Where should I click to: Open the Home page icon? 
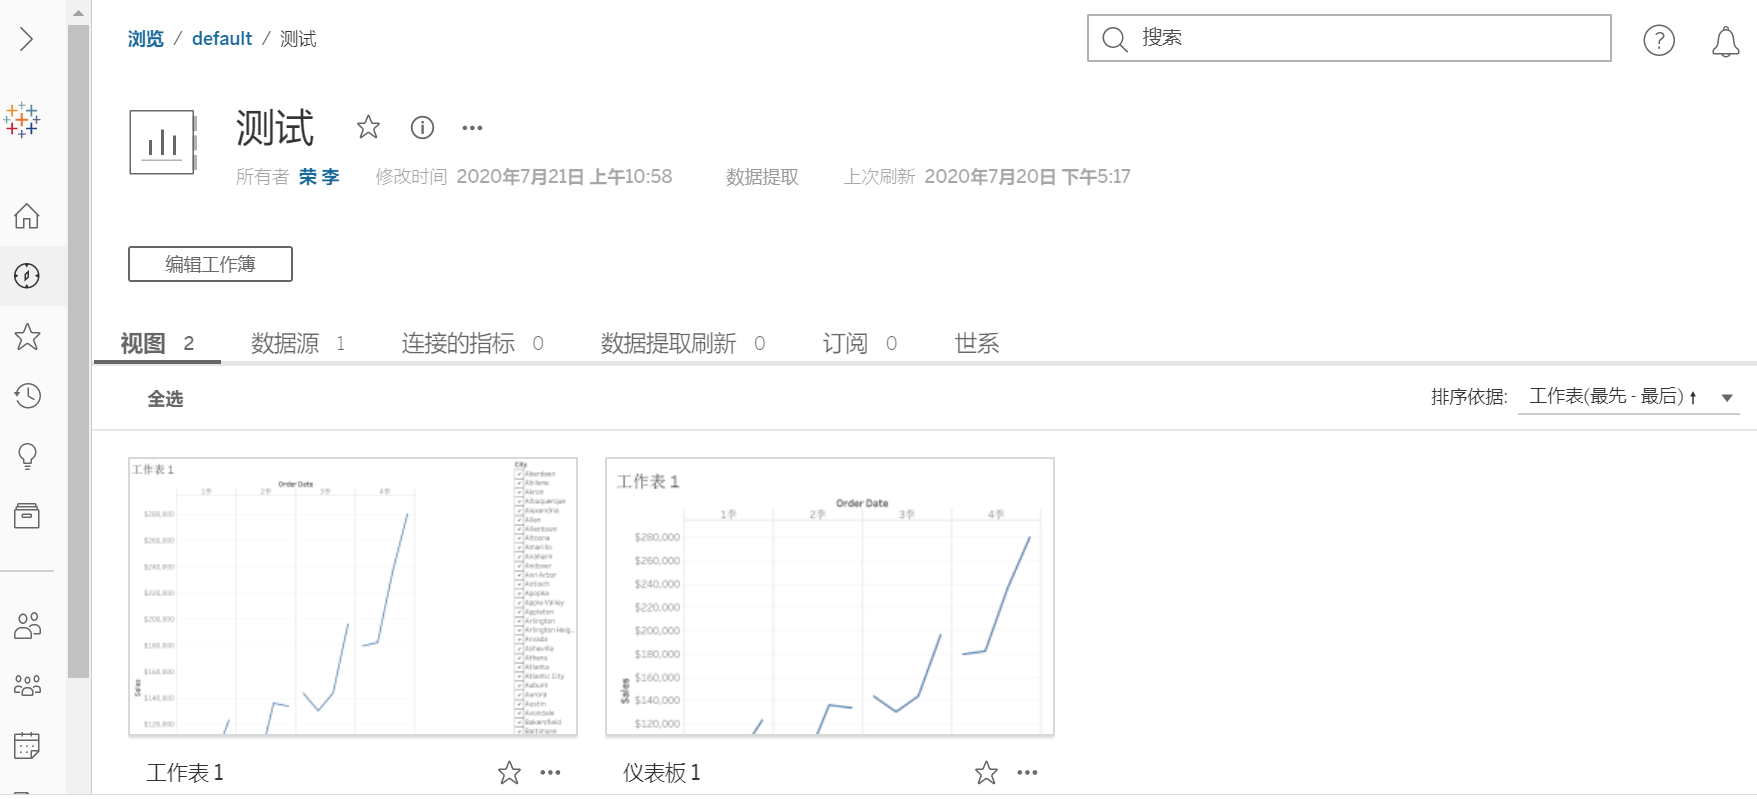tap(27, 216)
